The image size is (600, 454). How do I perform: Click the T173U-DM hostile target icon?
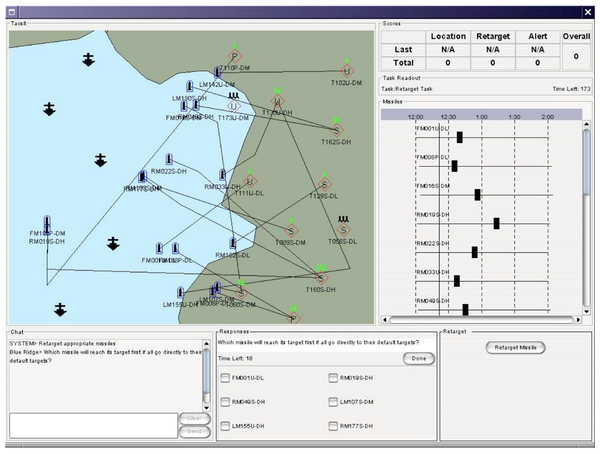pos(233,106)
